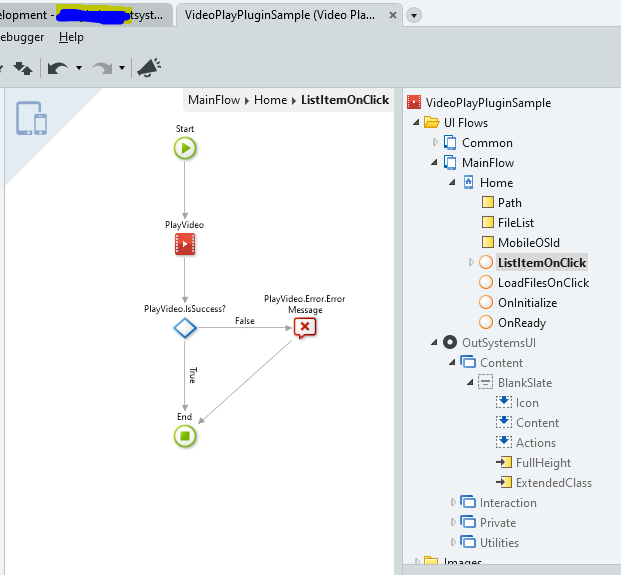Image resolution: width=621 pixels, height=575 pixels.
Task: Expand the ListItemOnClick action
Action: (x=471, y=262)
